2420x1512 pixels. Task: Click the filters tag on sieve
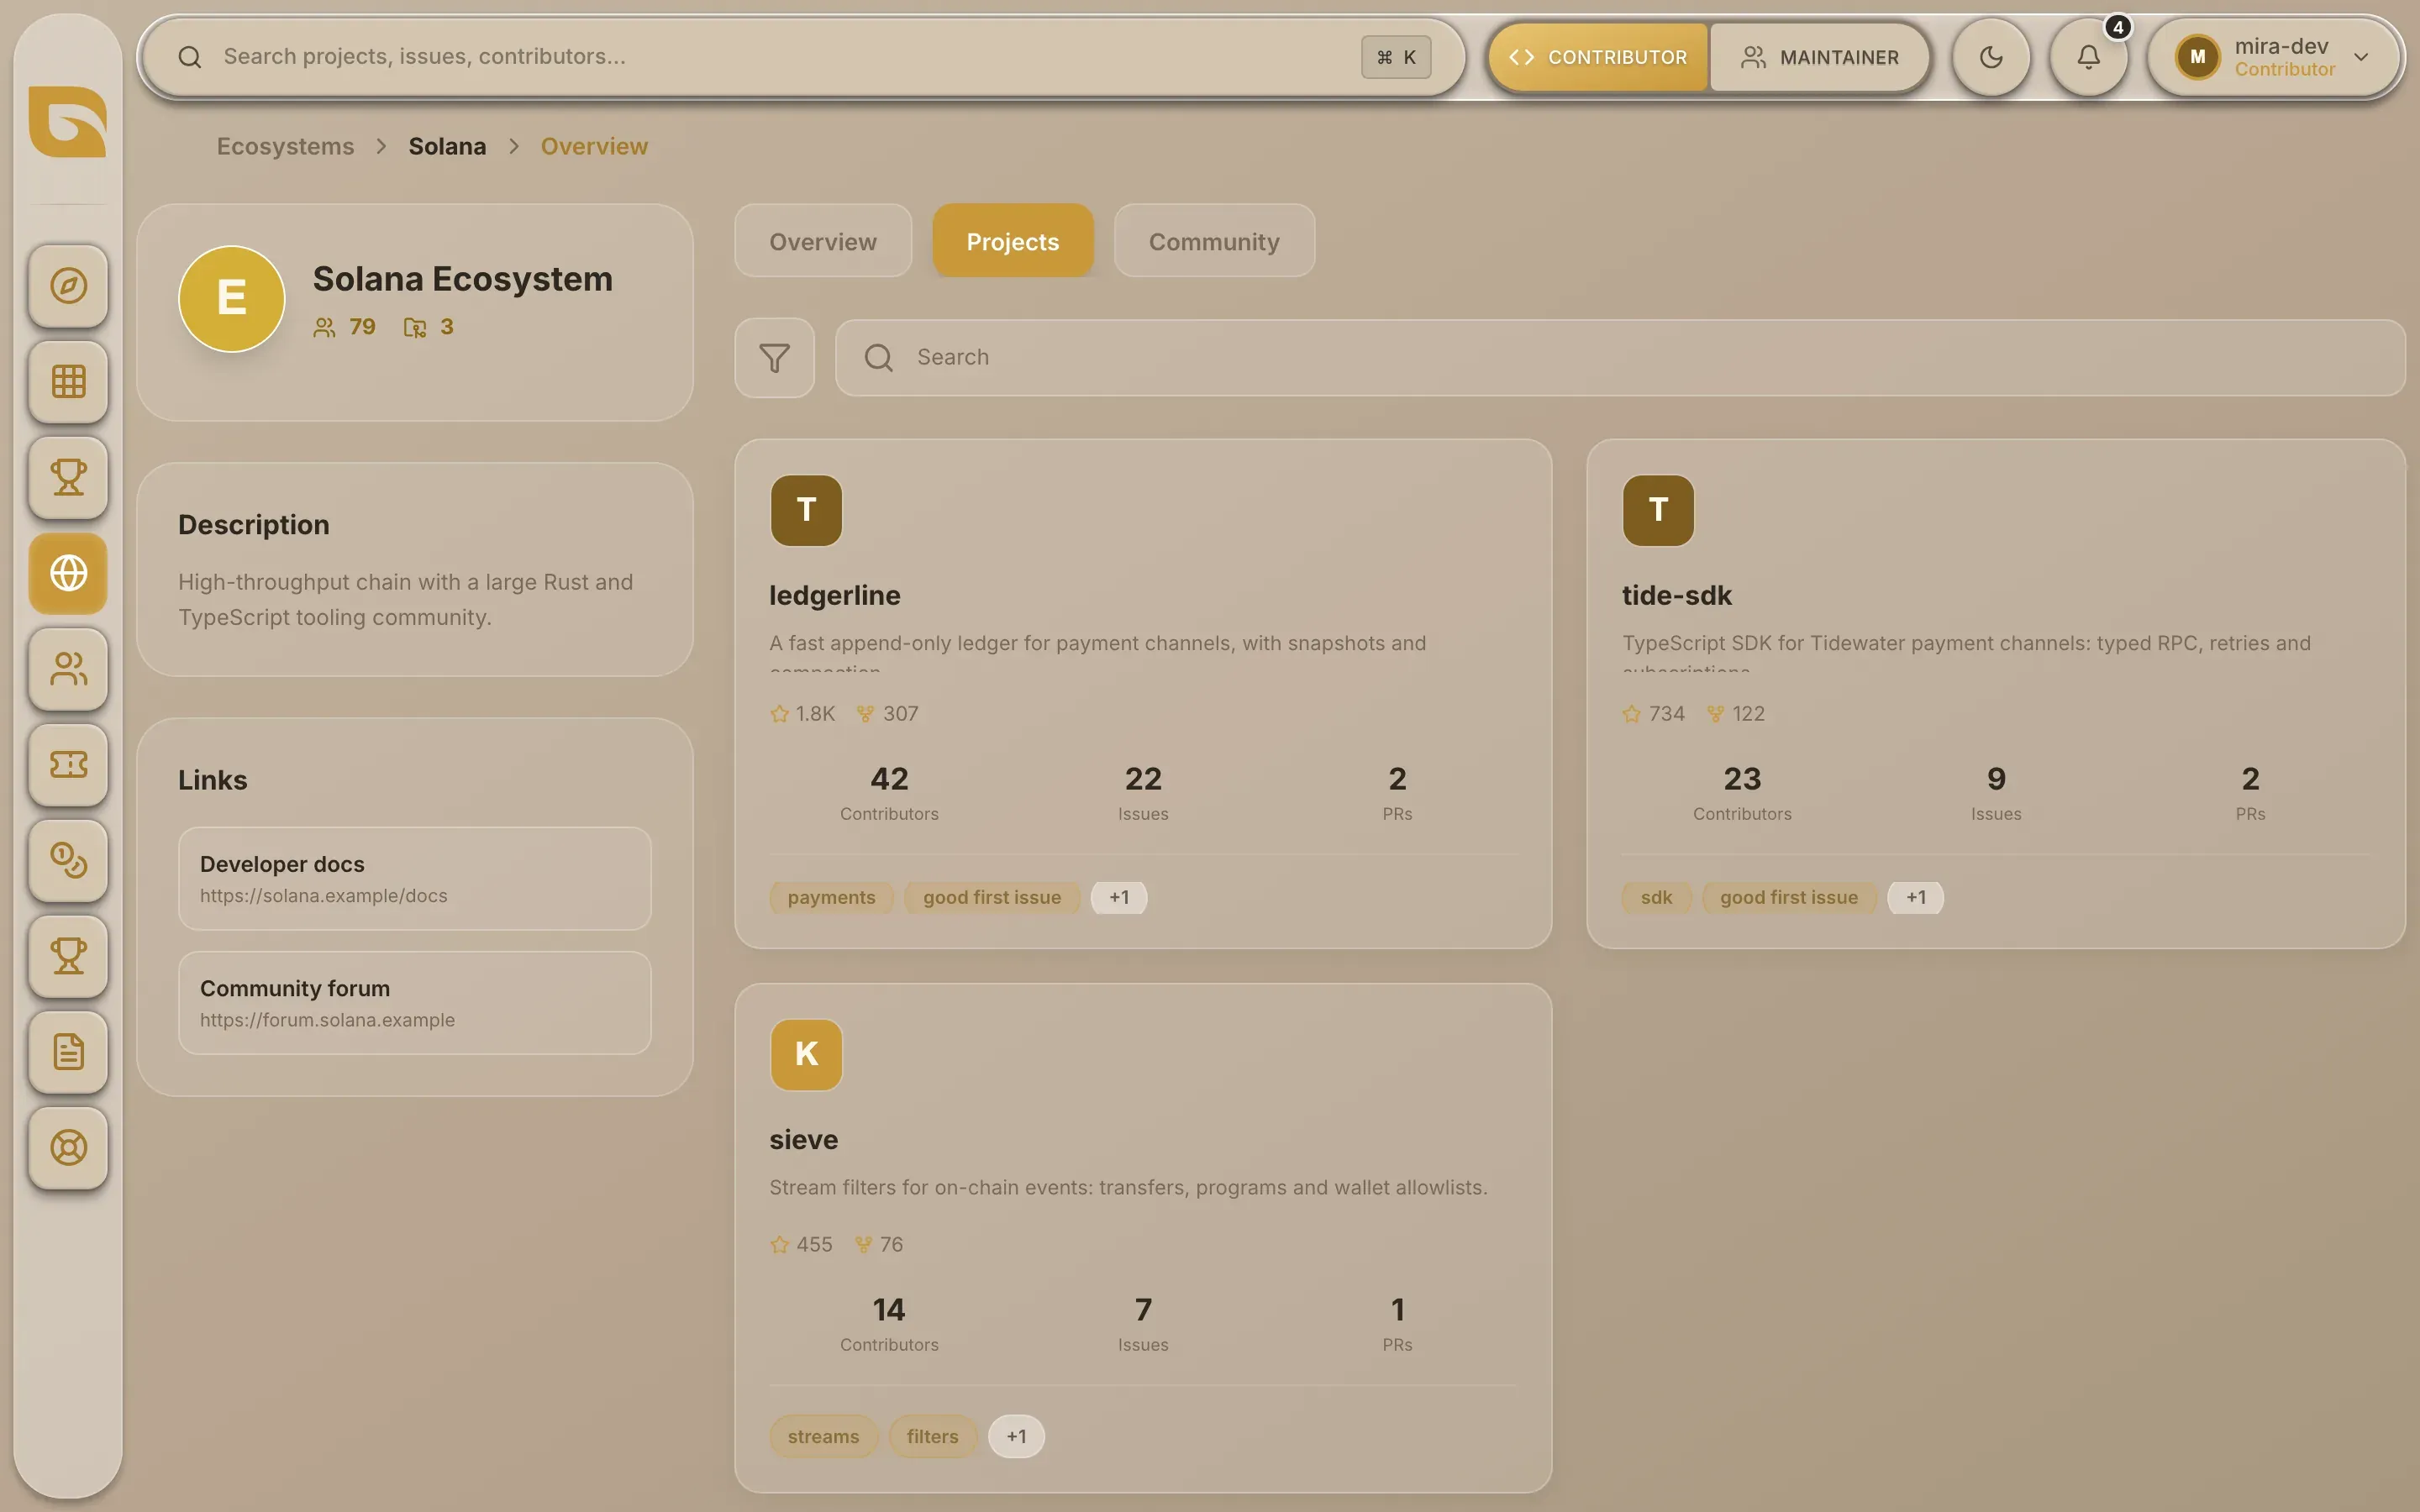(932, 1436)
